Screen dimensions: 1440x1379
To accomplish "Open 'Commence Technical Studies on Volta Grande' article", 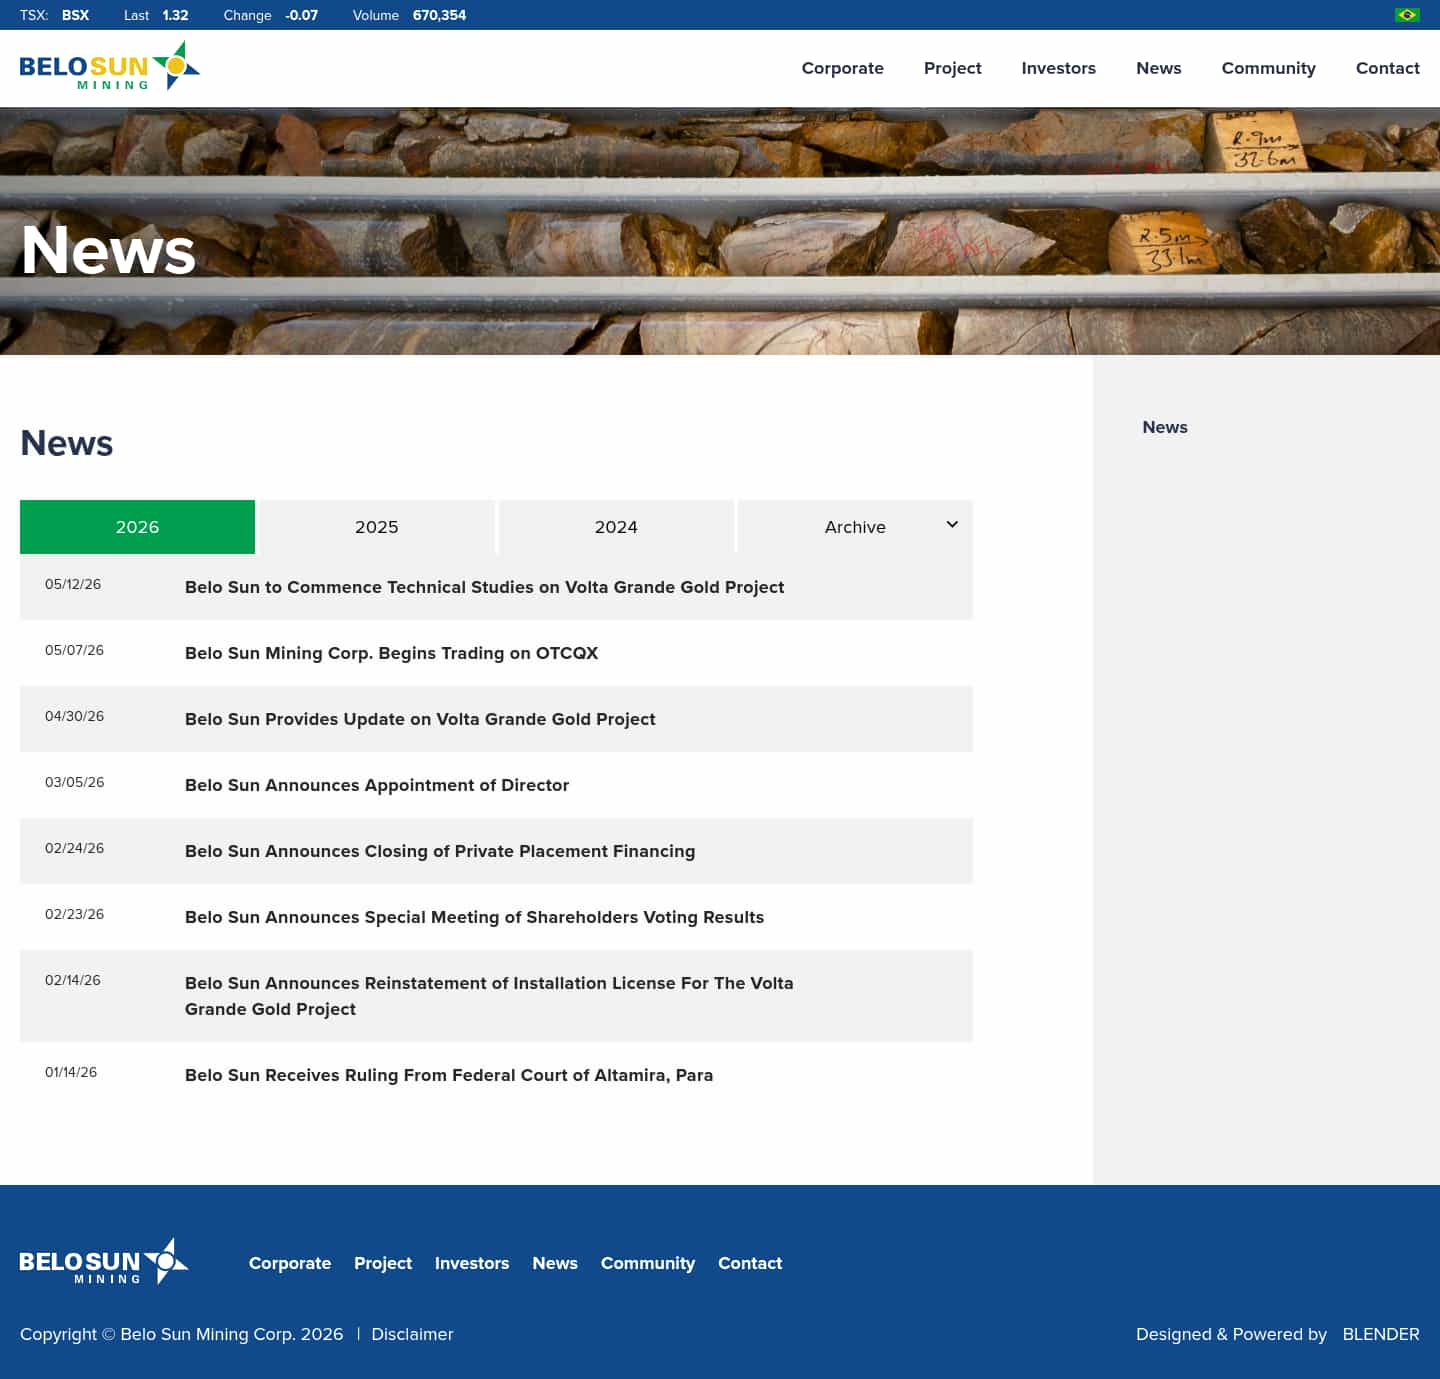I will [x=484, y=587].
